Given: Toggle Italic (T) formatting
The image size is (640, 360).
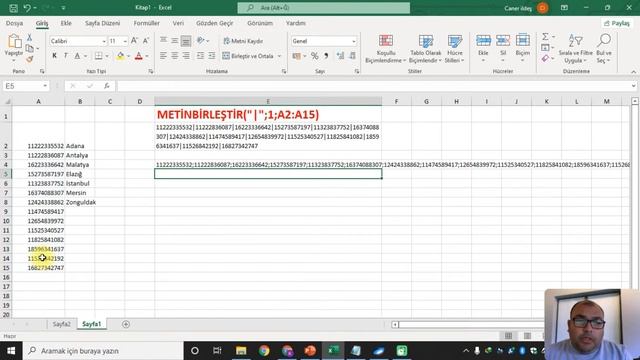Looking at the screenshot, I should click(x=66, y=56).
